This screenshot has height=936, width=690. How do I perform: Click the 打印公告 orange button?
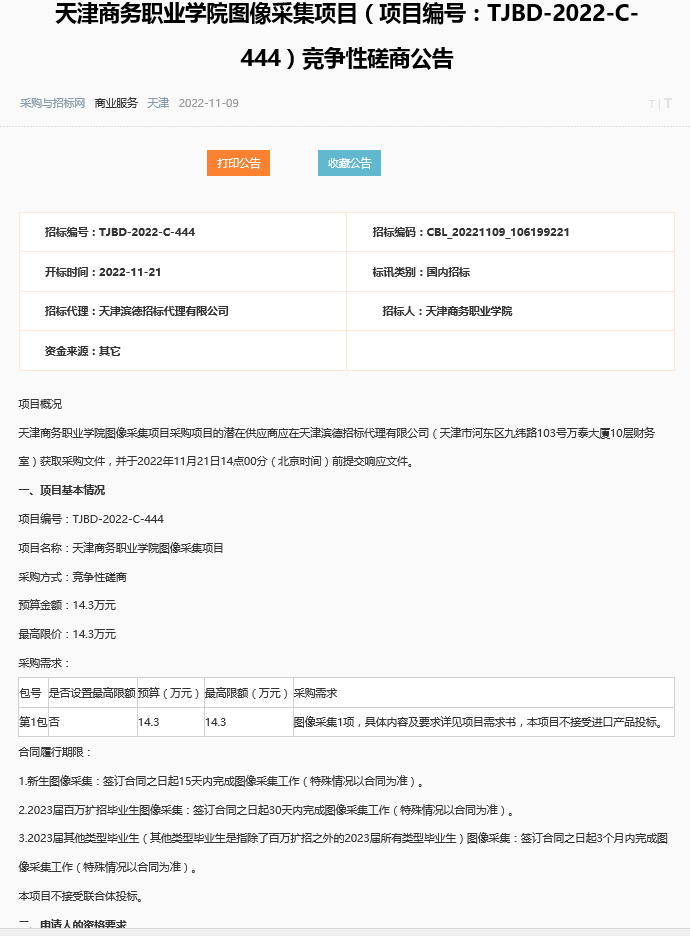[x=238, y=163]
